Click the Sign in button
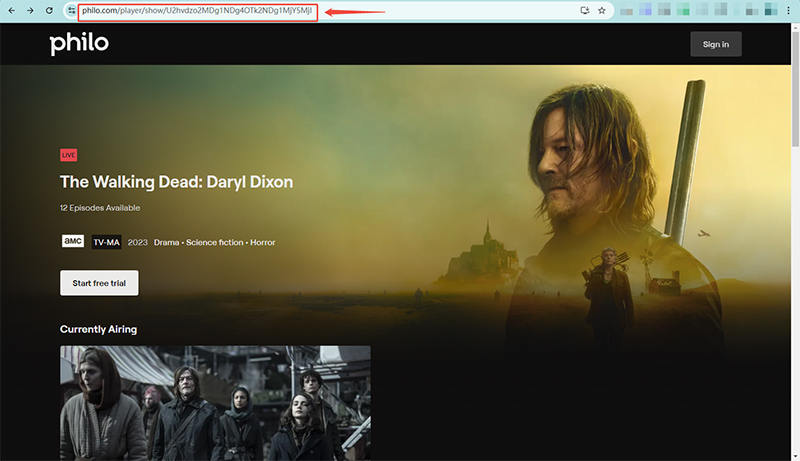Viewport: 800px width, 461px height. tap(716, 44)
